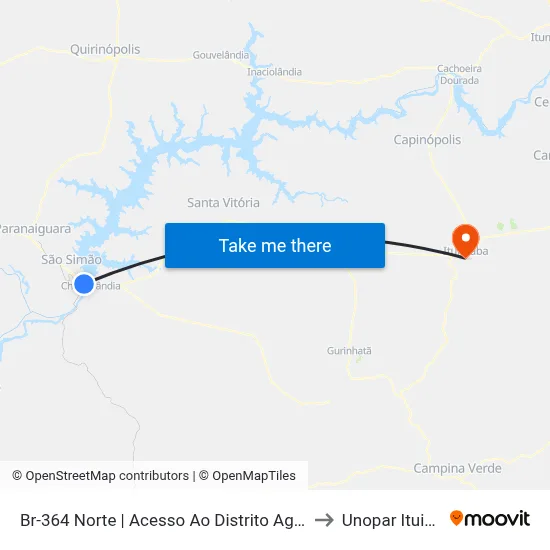Click the Santa Vitória map label
The image size is (550, 550).
[x=223, y=202]
